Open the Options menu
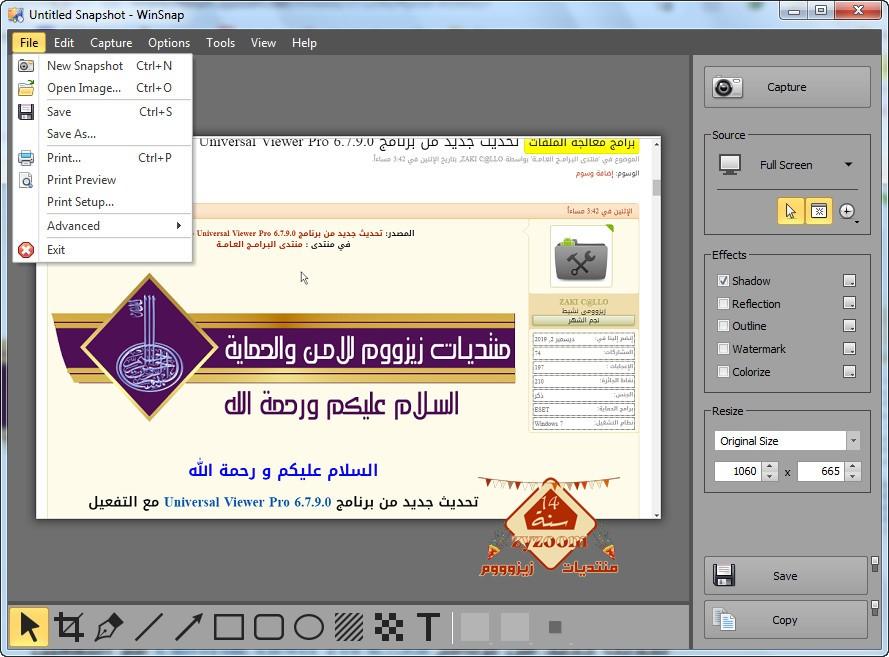889x657 pixels. click(169, 43)
